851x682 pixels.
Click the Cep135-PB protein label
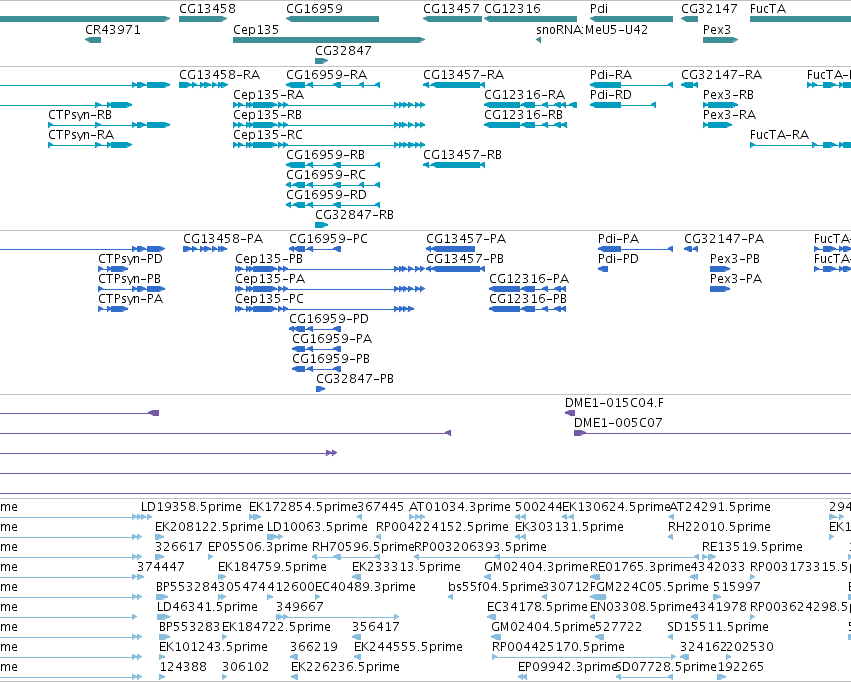coord(269,259)
